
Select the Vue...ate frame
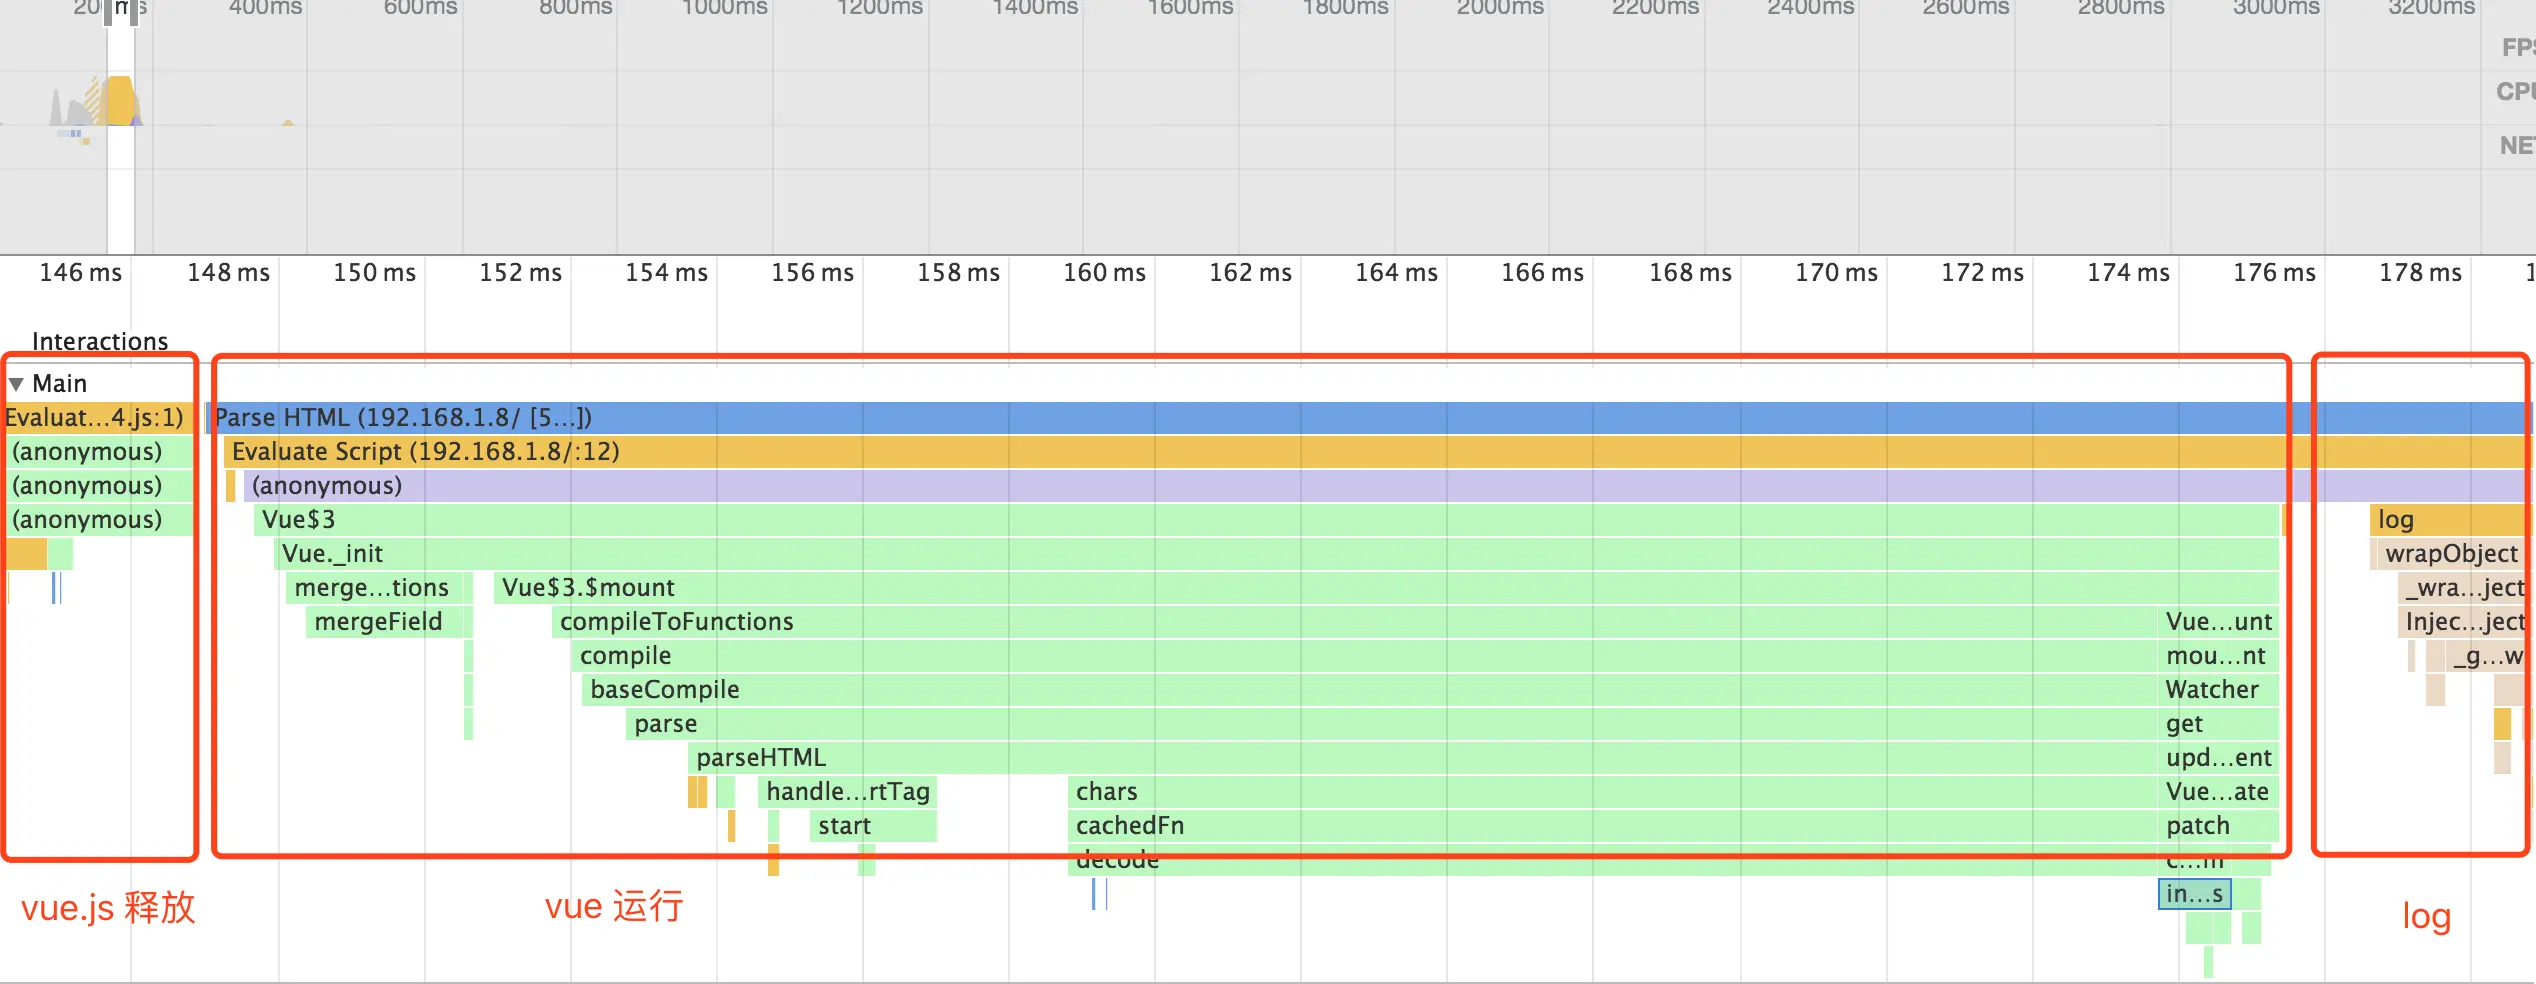point(2219,791)
